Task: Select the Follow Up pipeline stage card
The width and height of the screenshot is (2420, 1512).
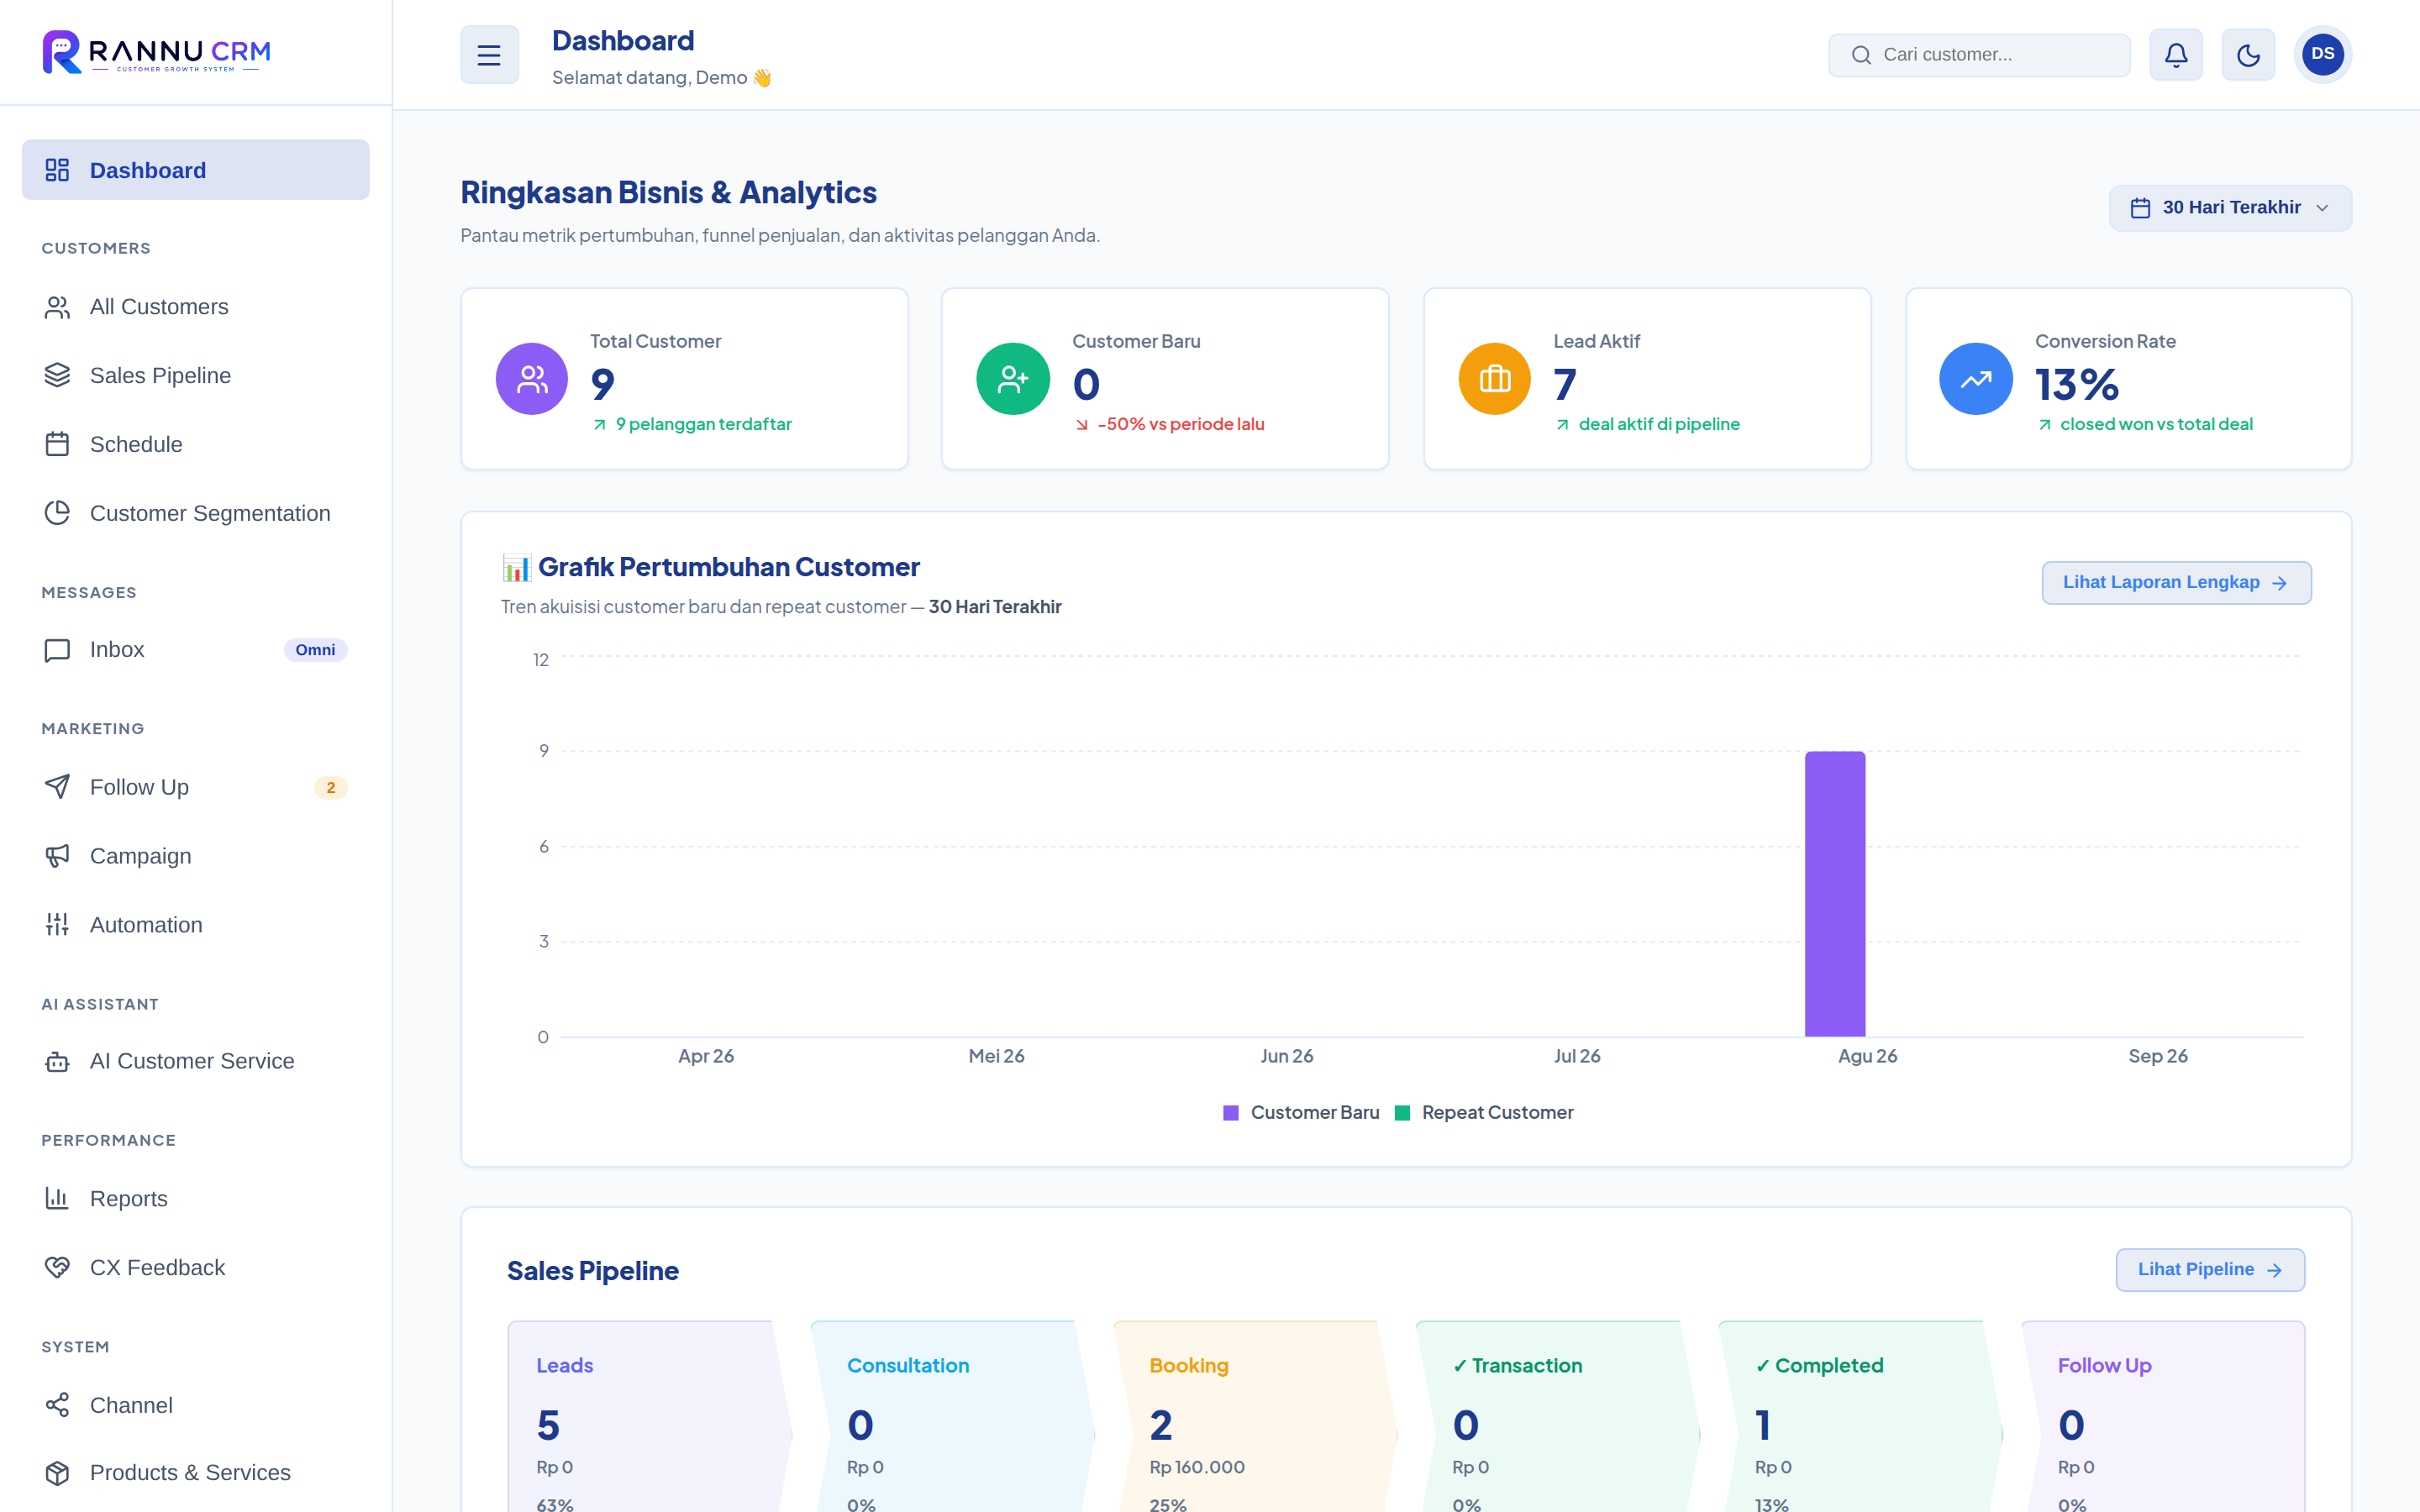Action: (x=2164, y=1417)
